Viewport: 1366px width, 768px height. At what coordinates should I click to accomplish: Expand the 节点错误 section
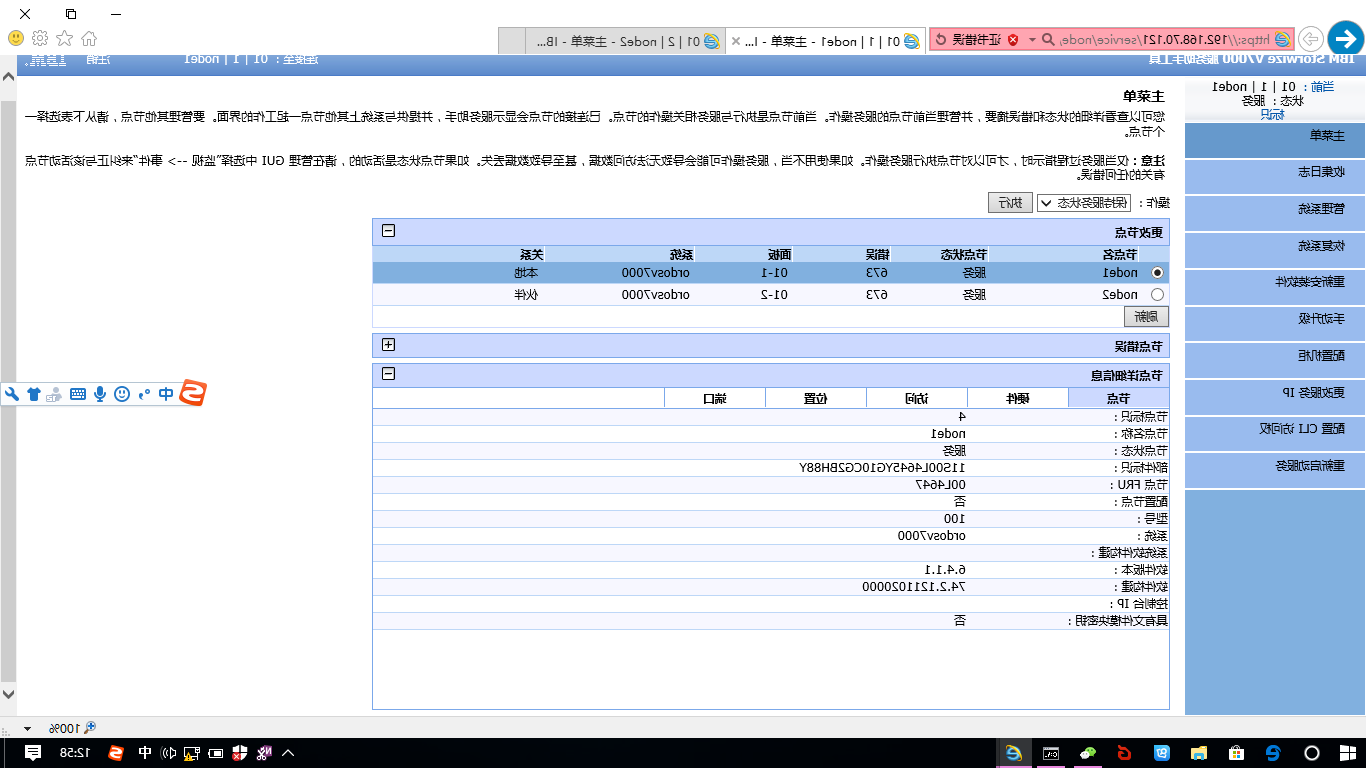point(389,345)
